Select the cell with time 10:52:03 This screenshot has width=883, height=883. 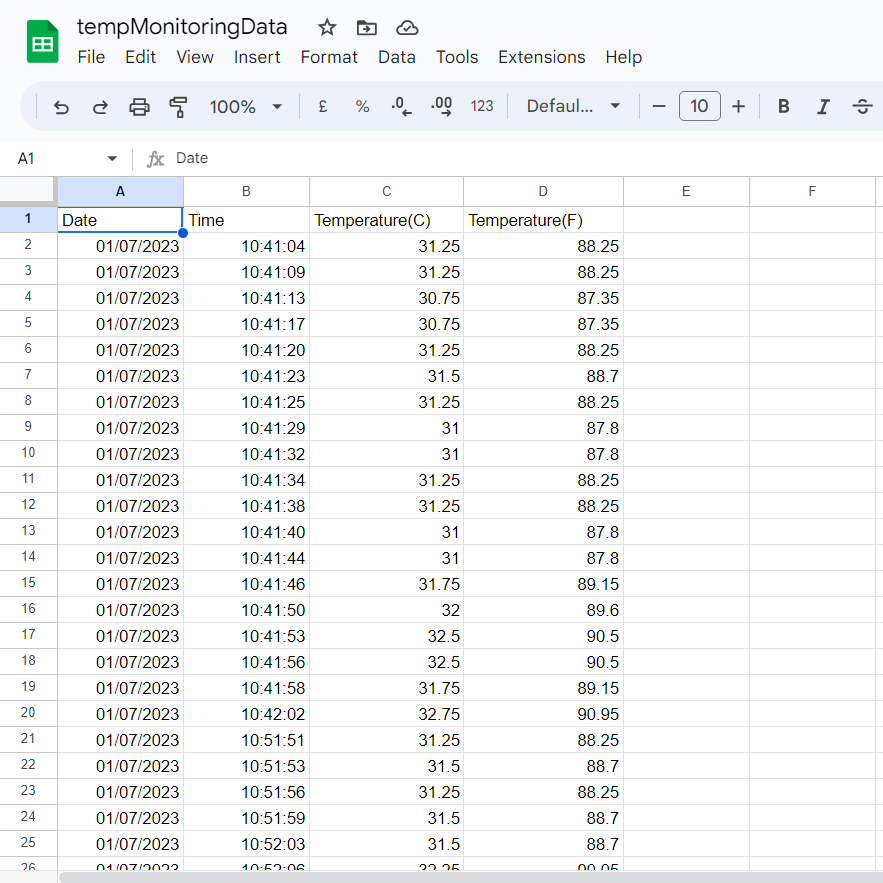pyautogui.click(x=246, y=844)
